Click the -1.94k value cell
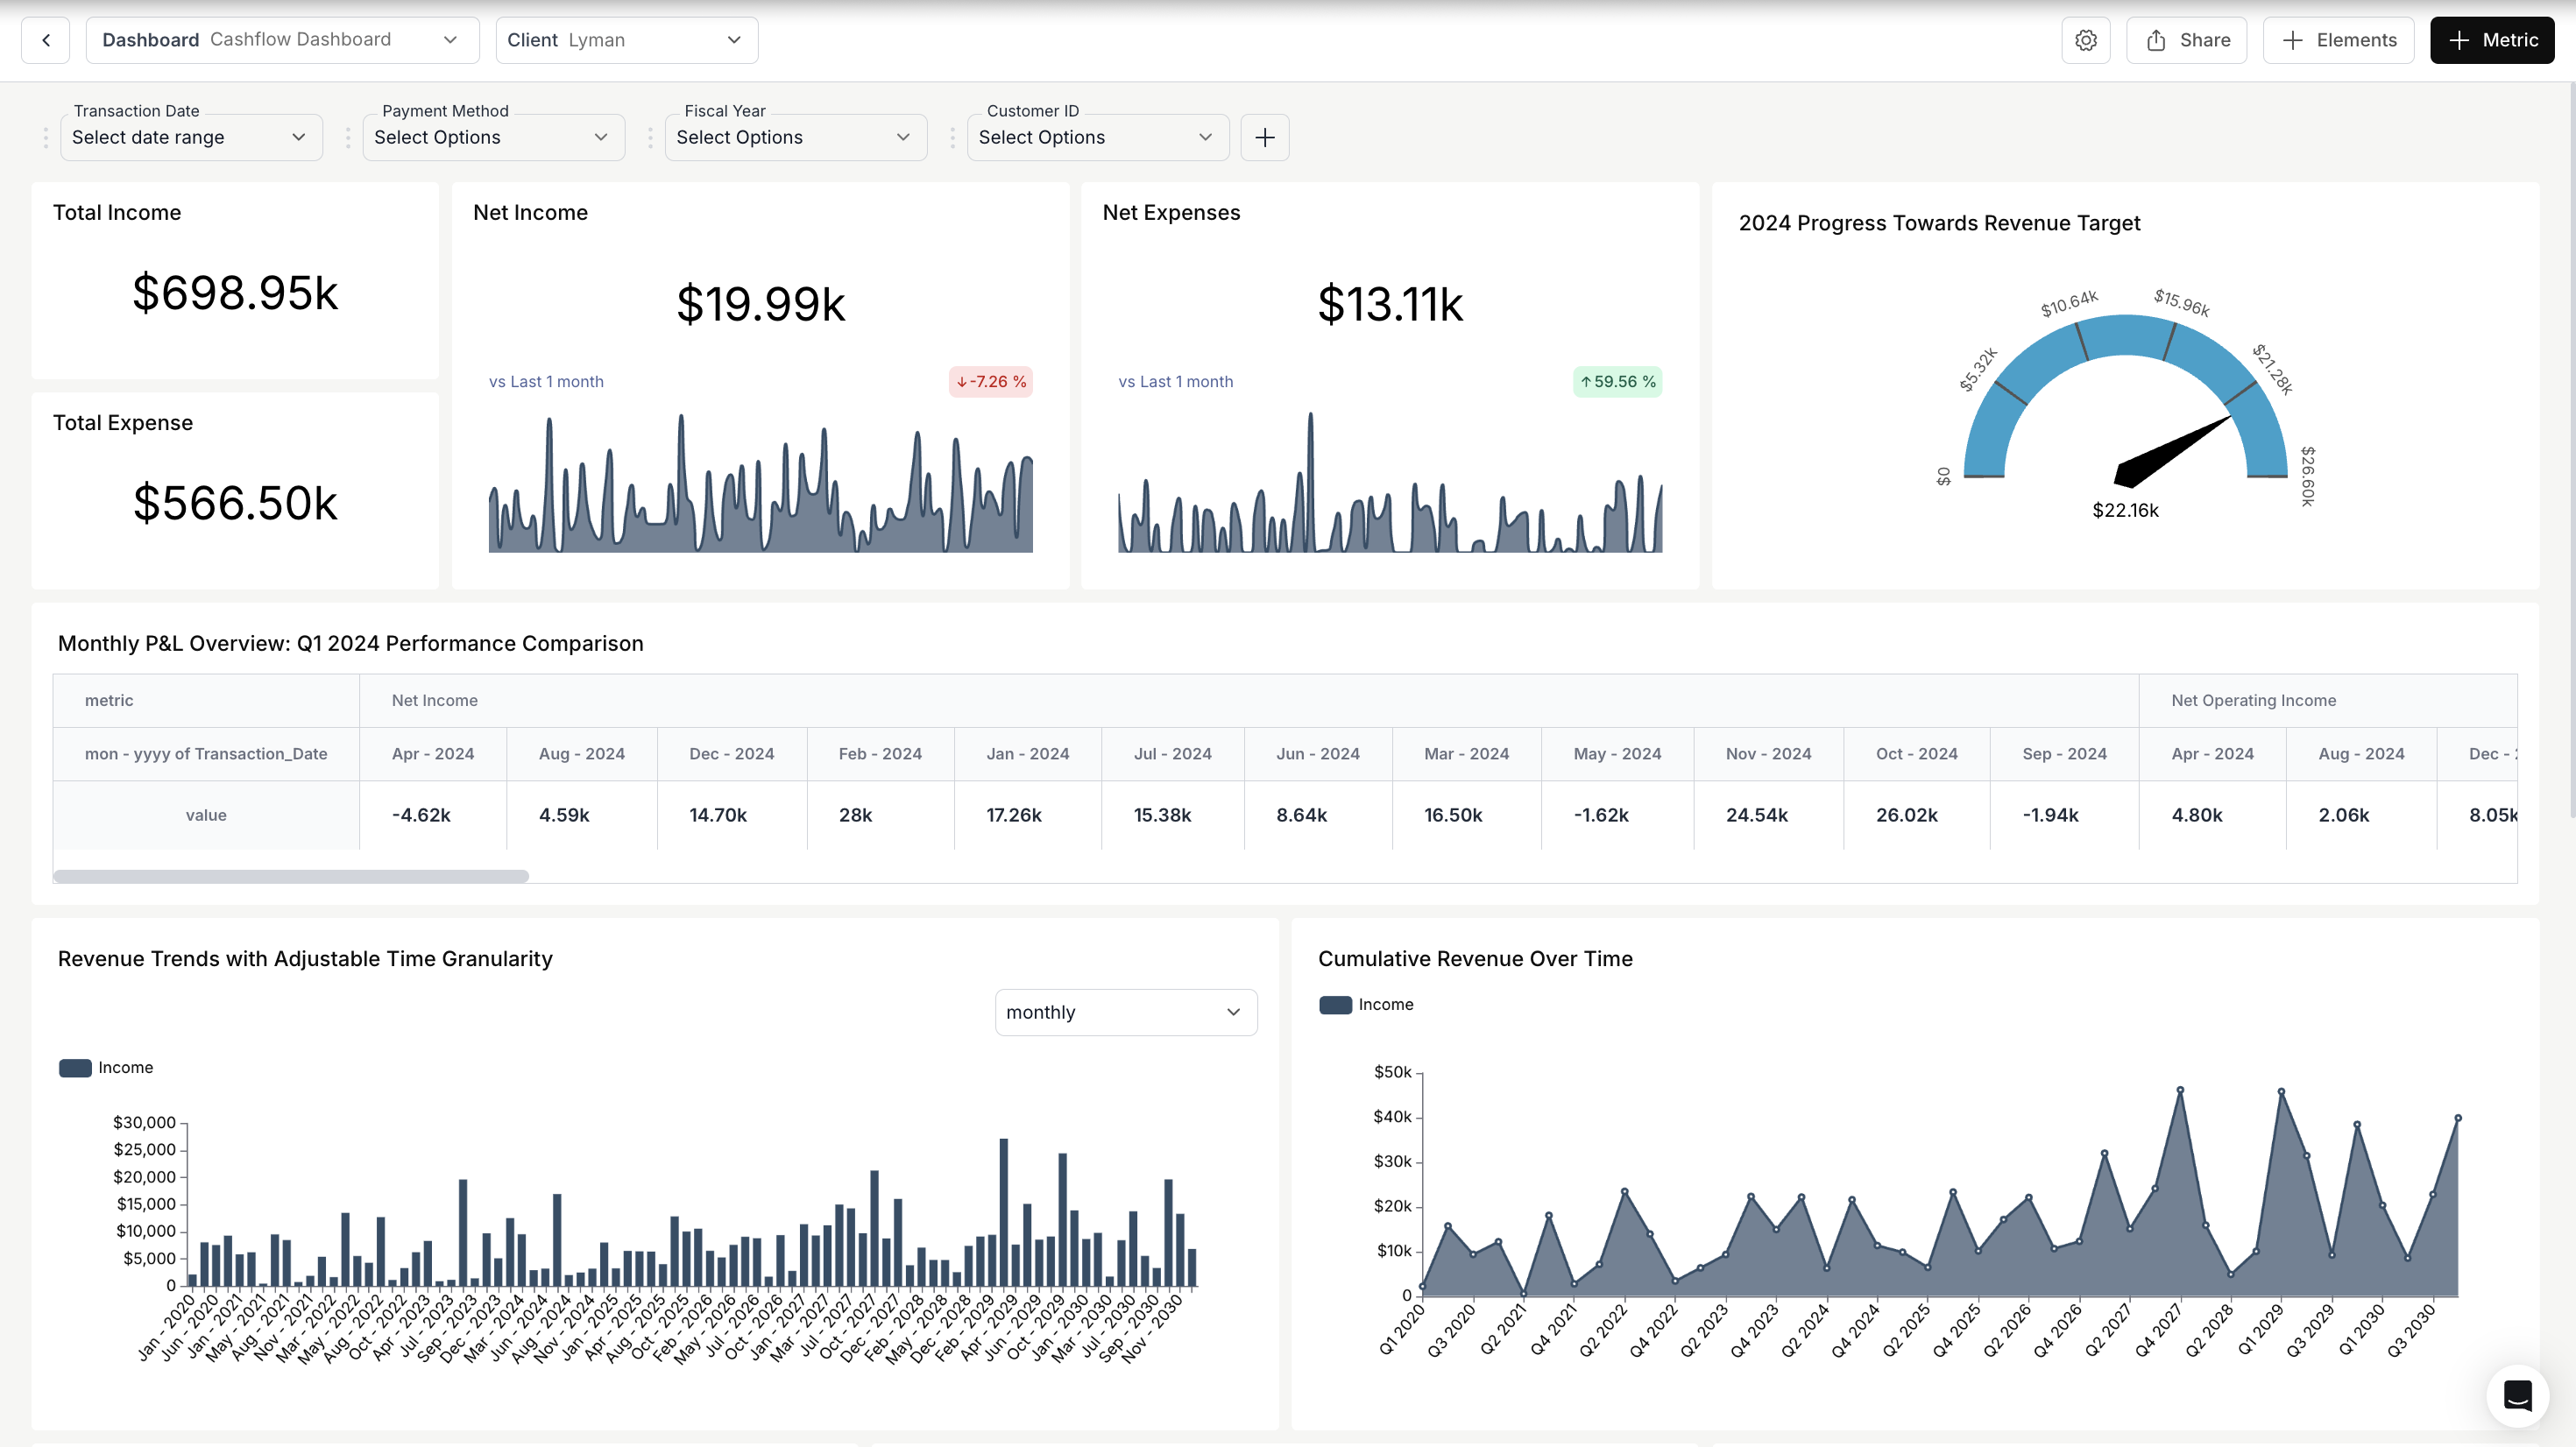The height and width of the screenshot is (1447, 2576). 2064,815
